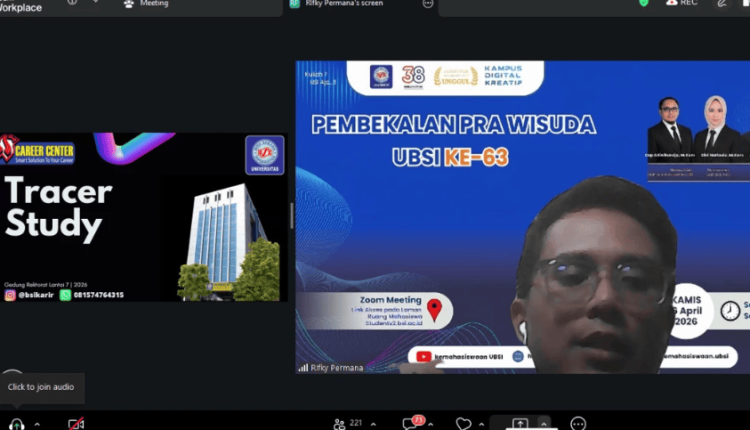Click the Join Audio headphone icon

17,424
